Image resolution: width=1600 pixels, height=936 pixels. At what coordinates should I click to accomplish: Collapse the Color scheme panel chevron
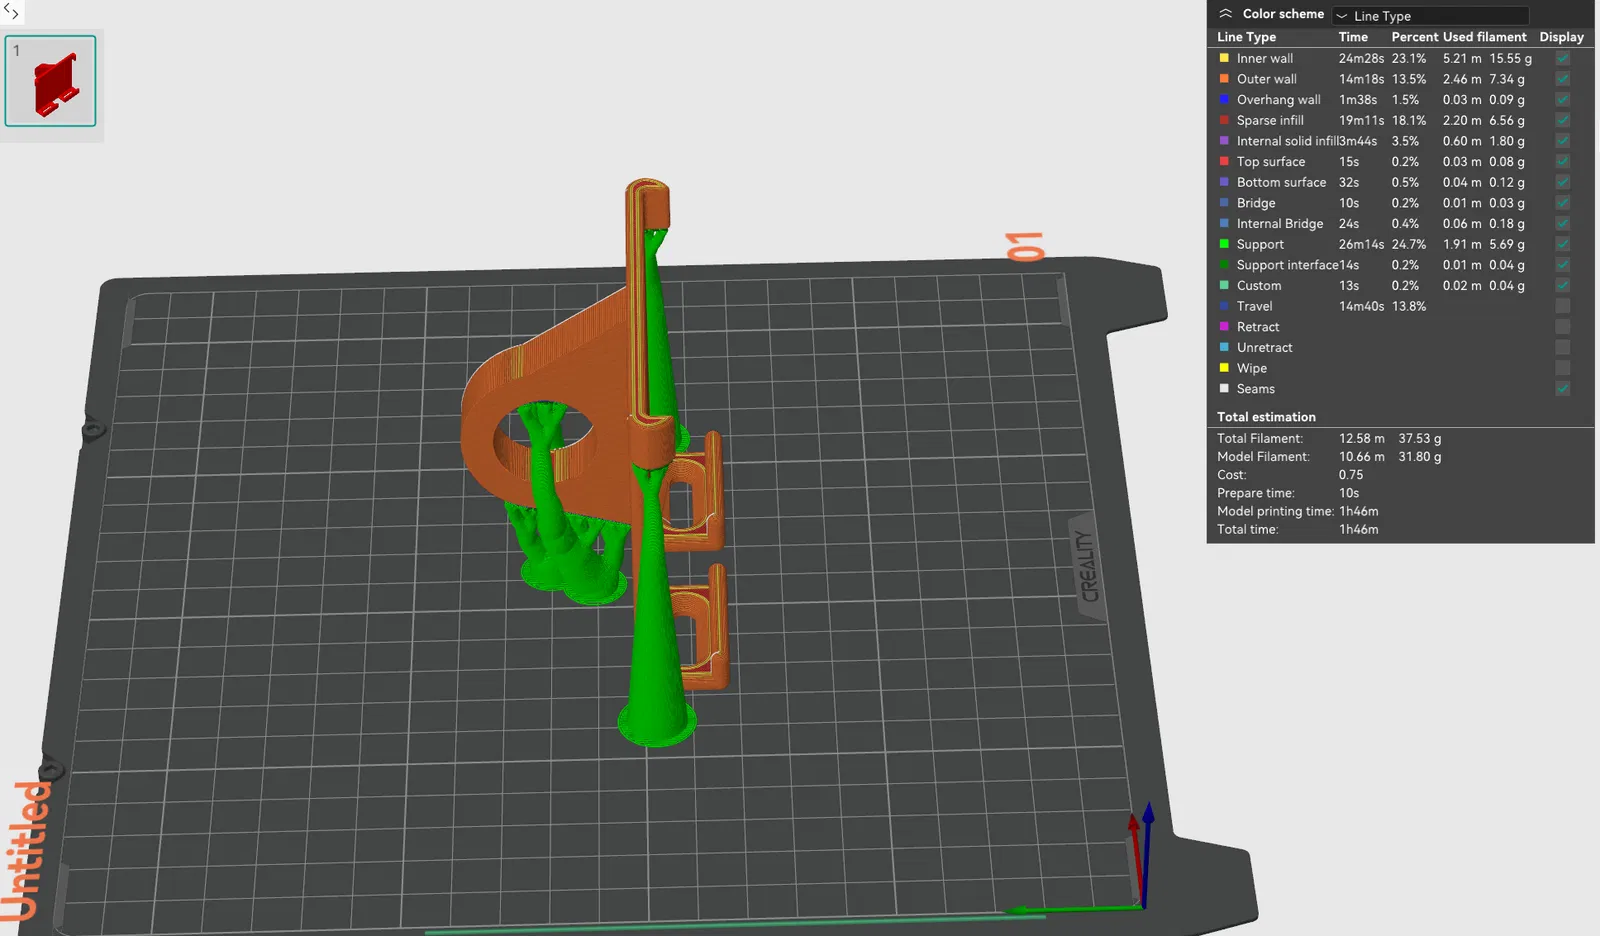point(1225,14)
